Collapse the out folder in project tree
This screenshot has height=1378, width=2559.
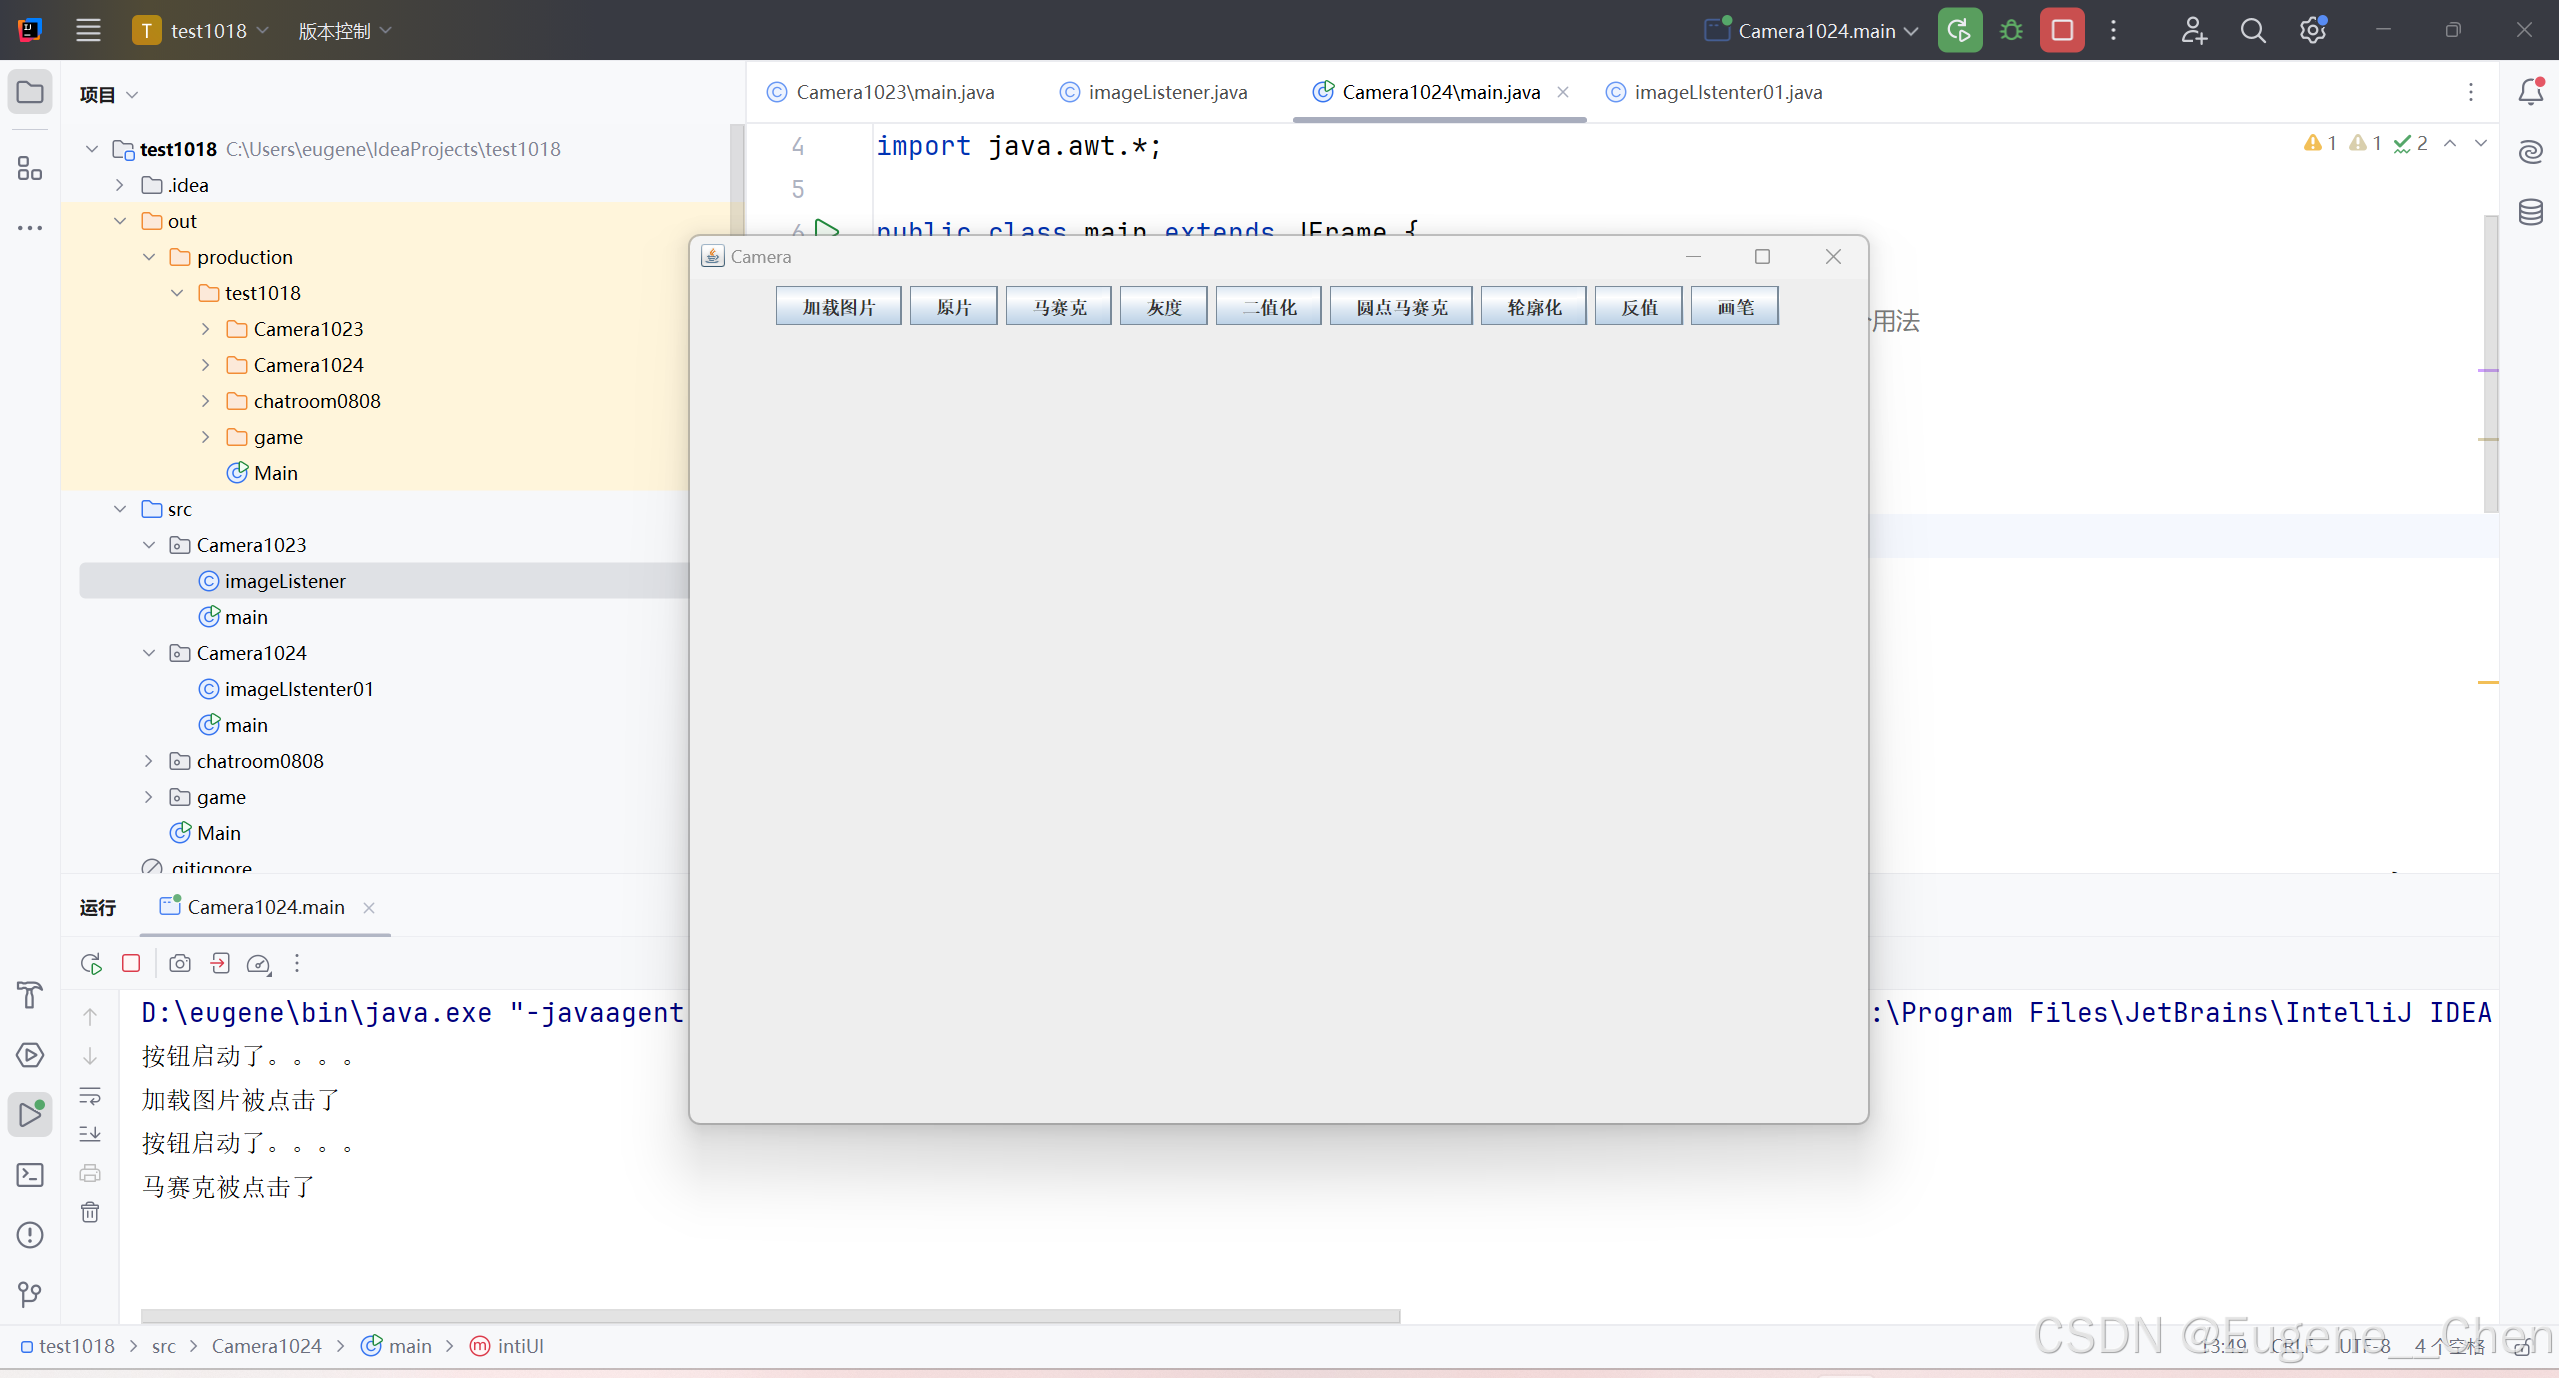(120, 221)
